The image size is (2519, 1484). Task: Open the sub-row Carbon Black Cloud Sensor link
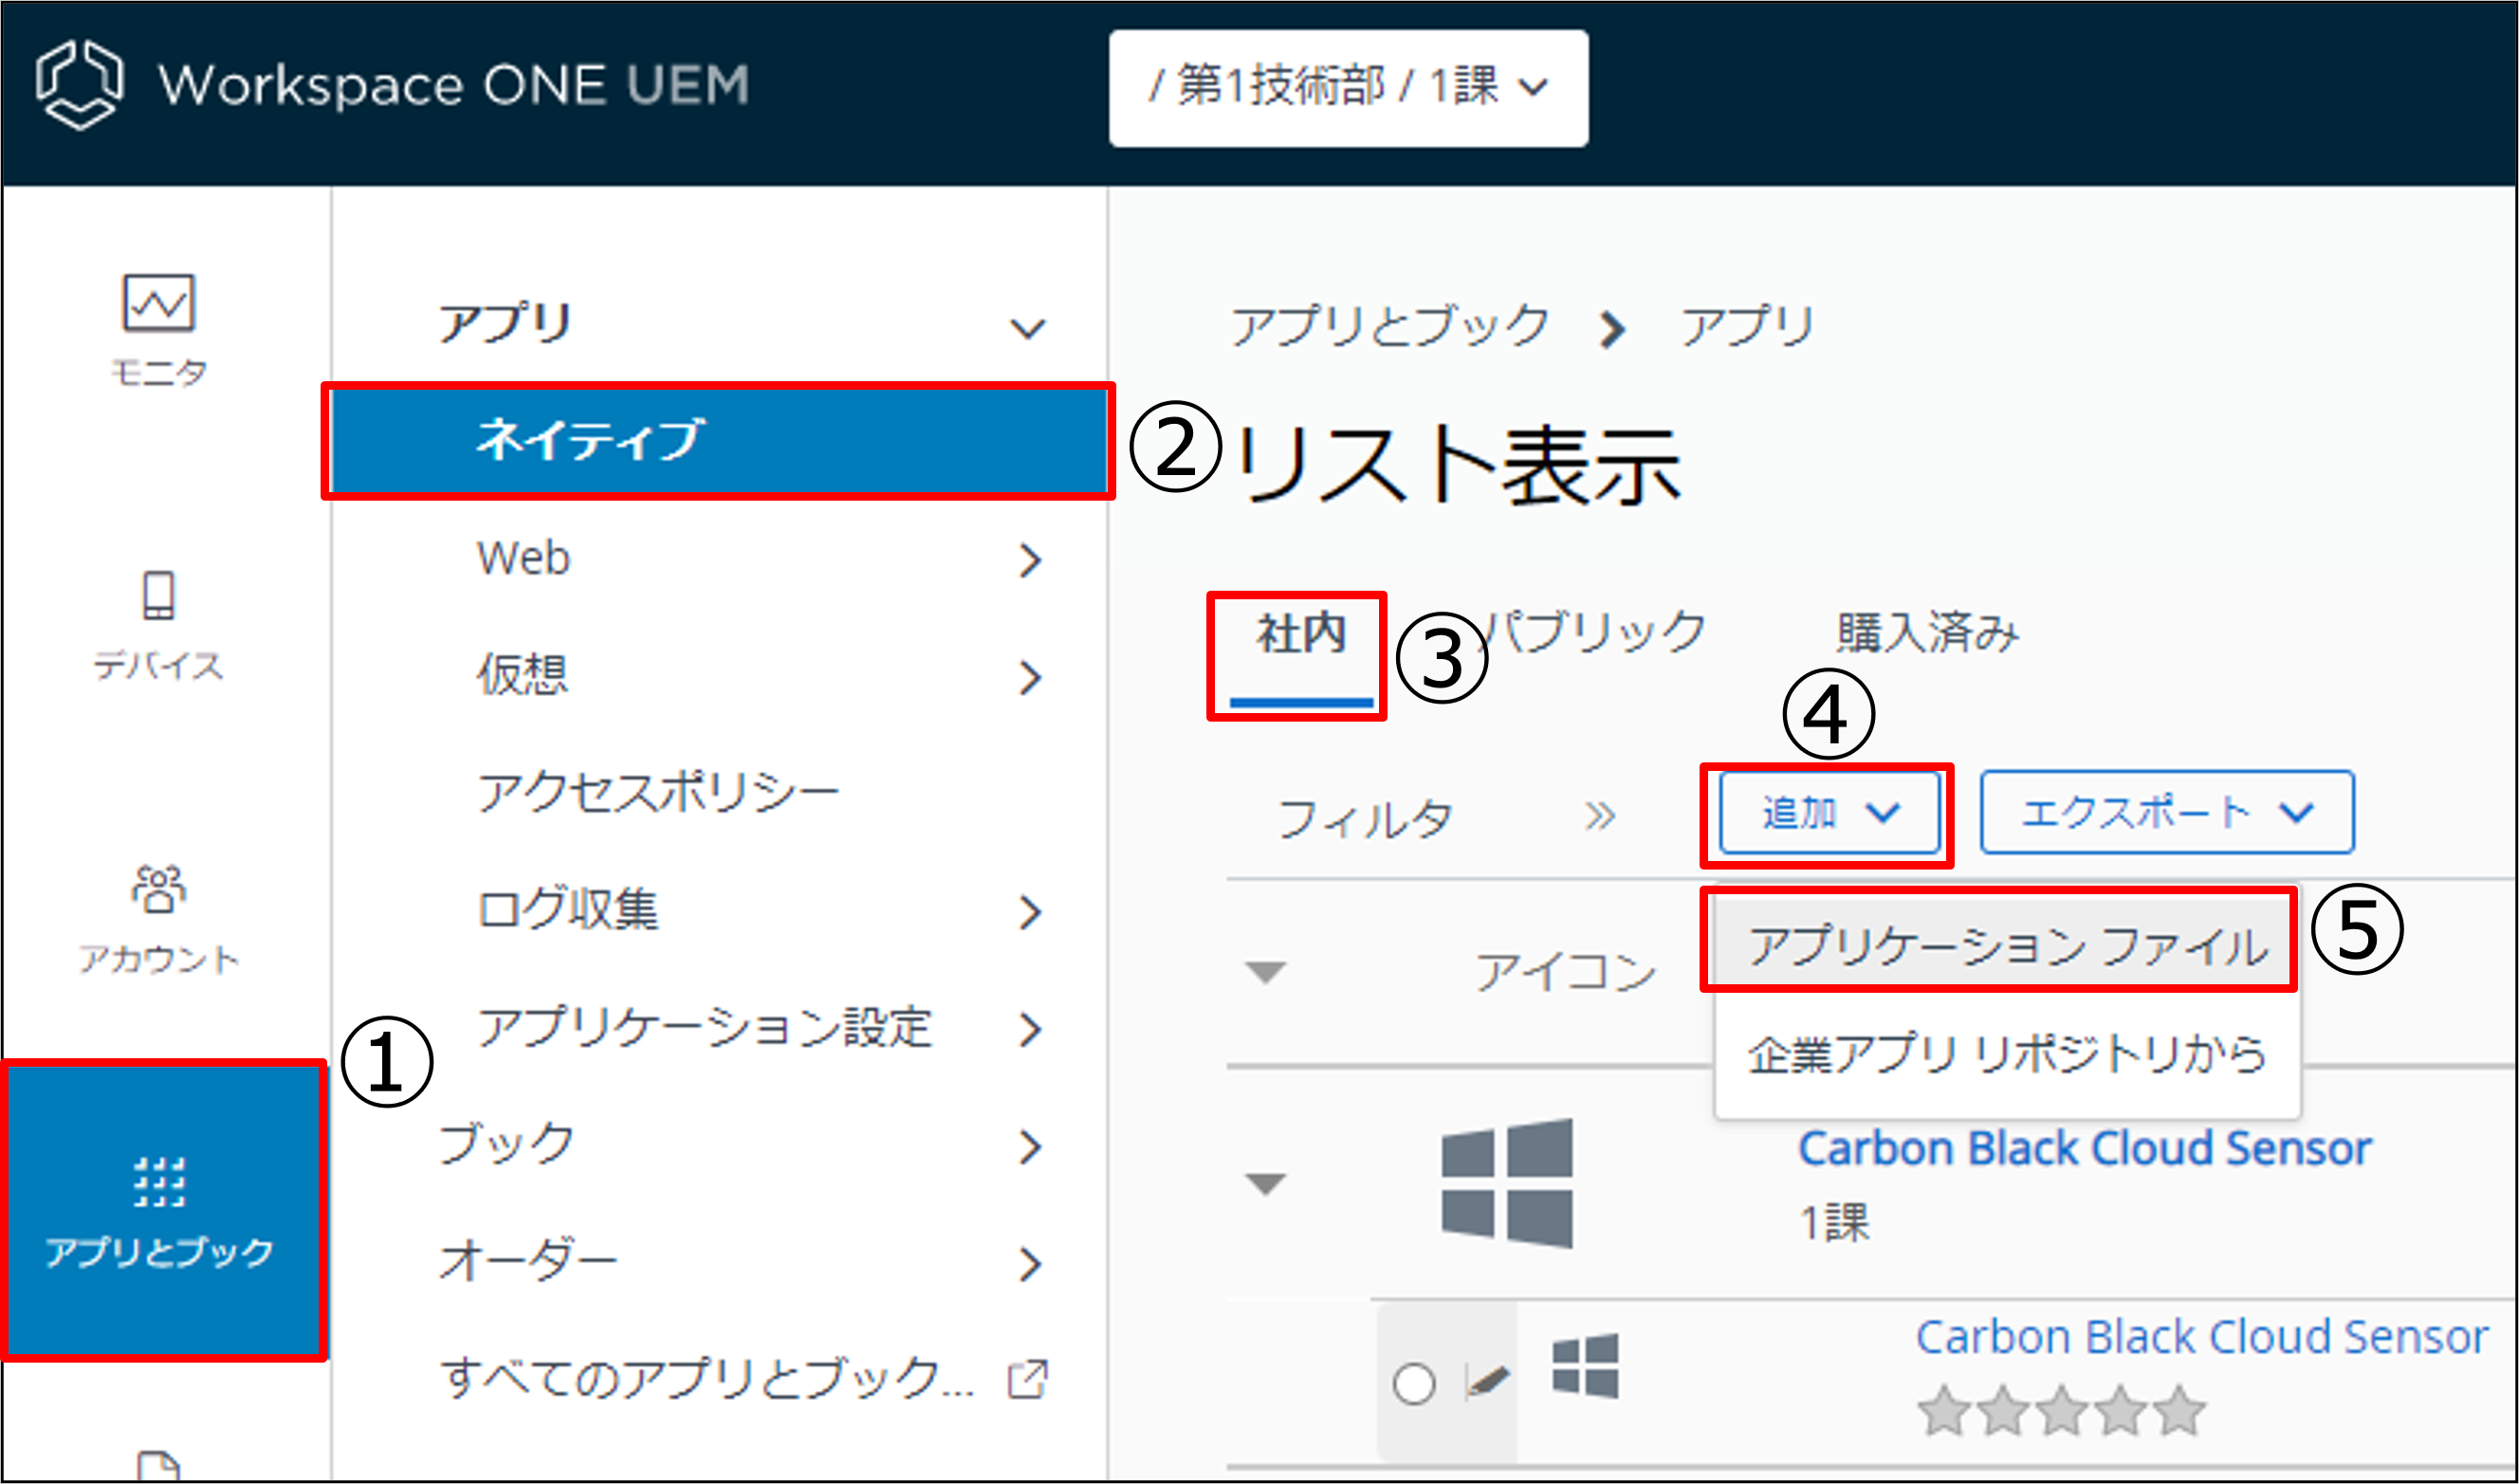pyautogui.click(x=2202, y=1337)
